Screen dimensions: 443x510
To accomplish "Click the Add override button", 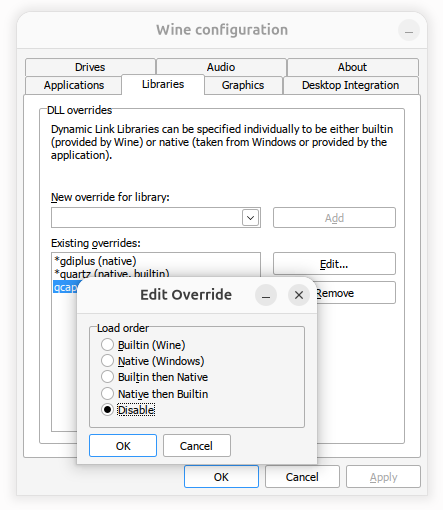I will pos(334,218).
